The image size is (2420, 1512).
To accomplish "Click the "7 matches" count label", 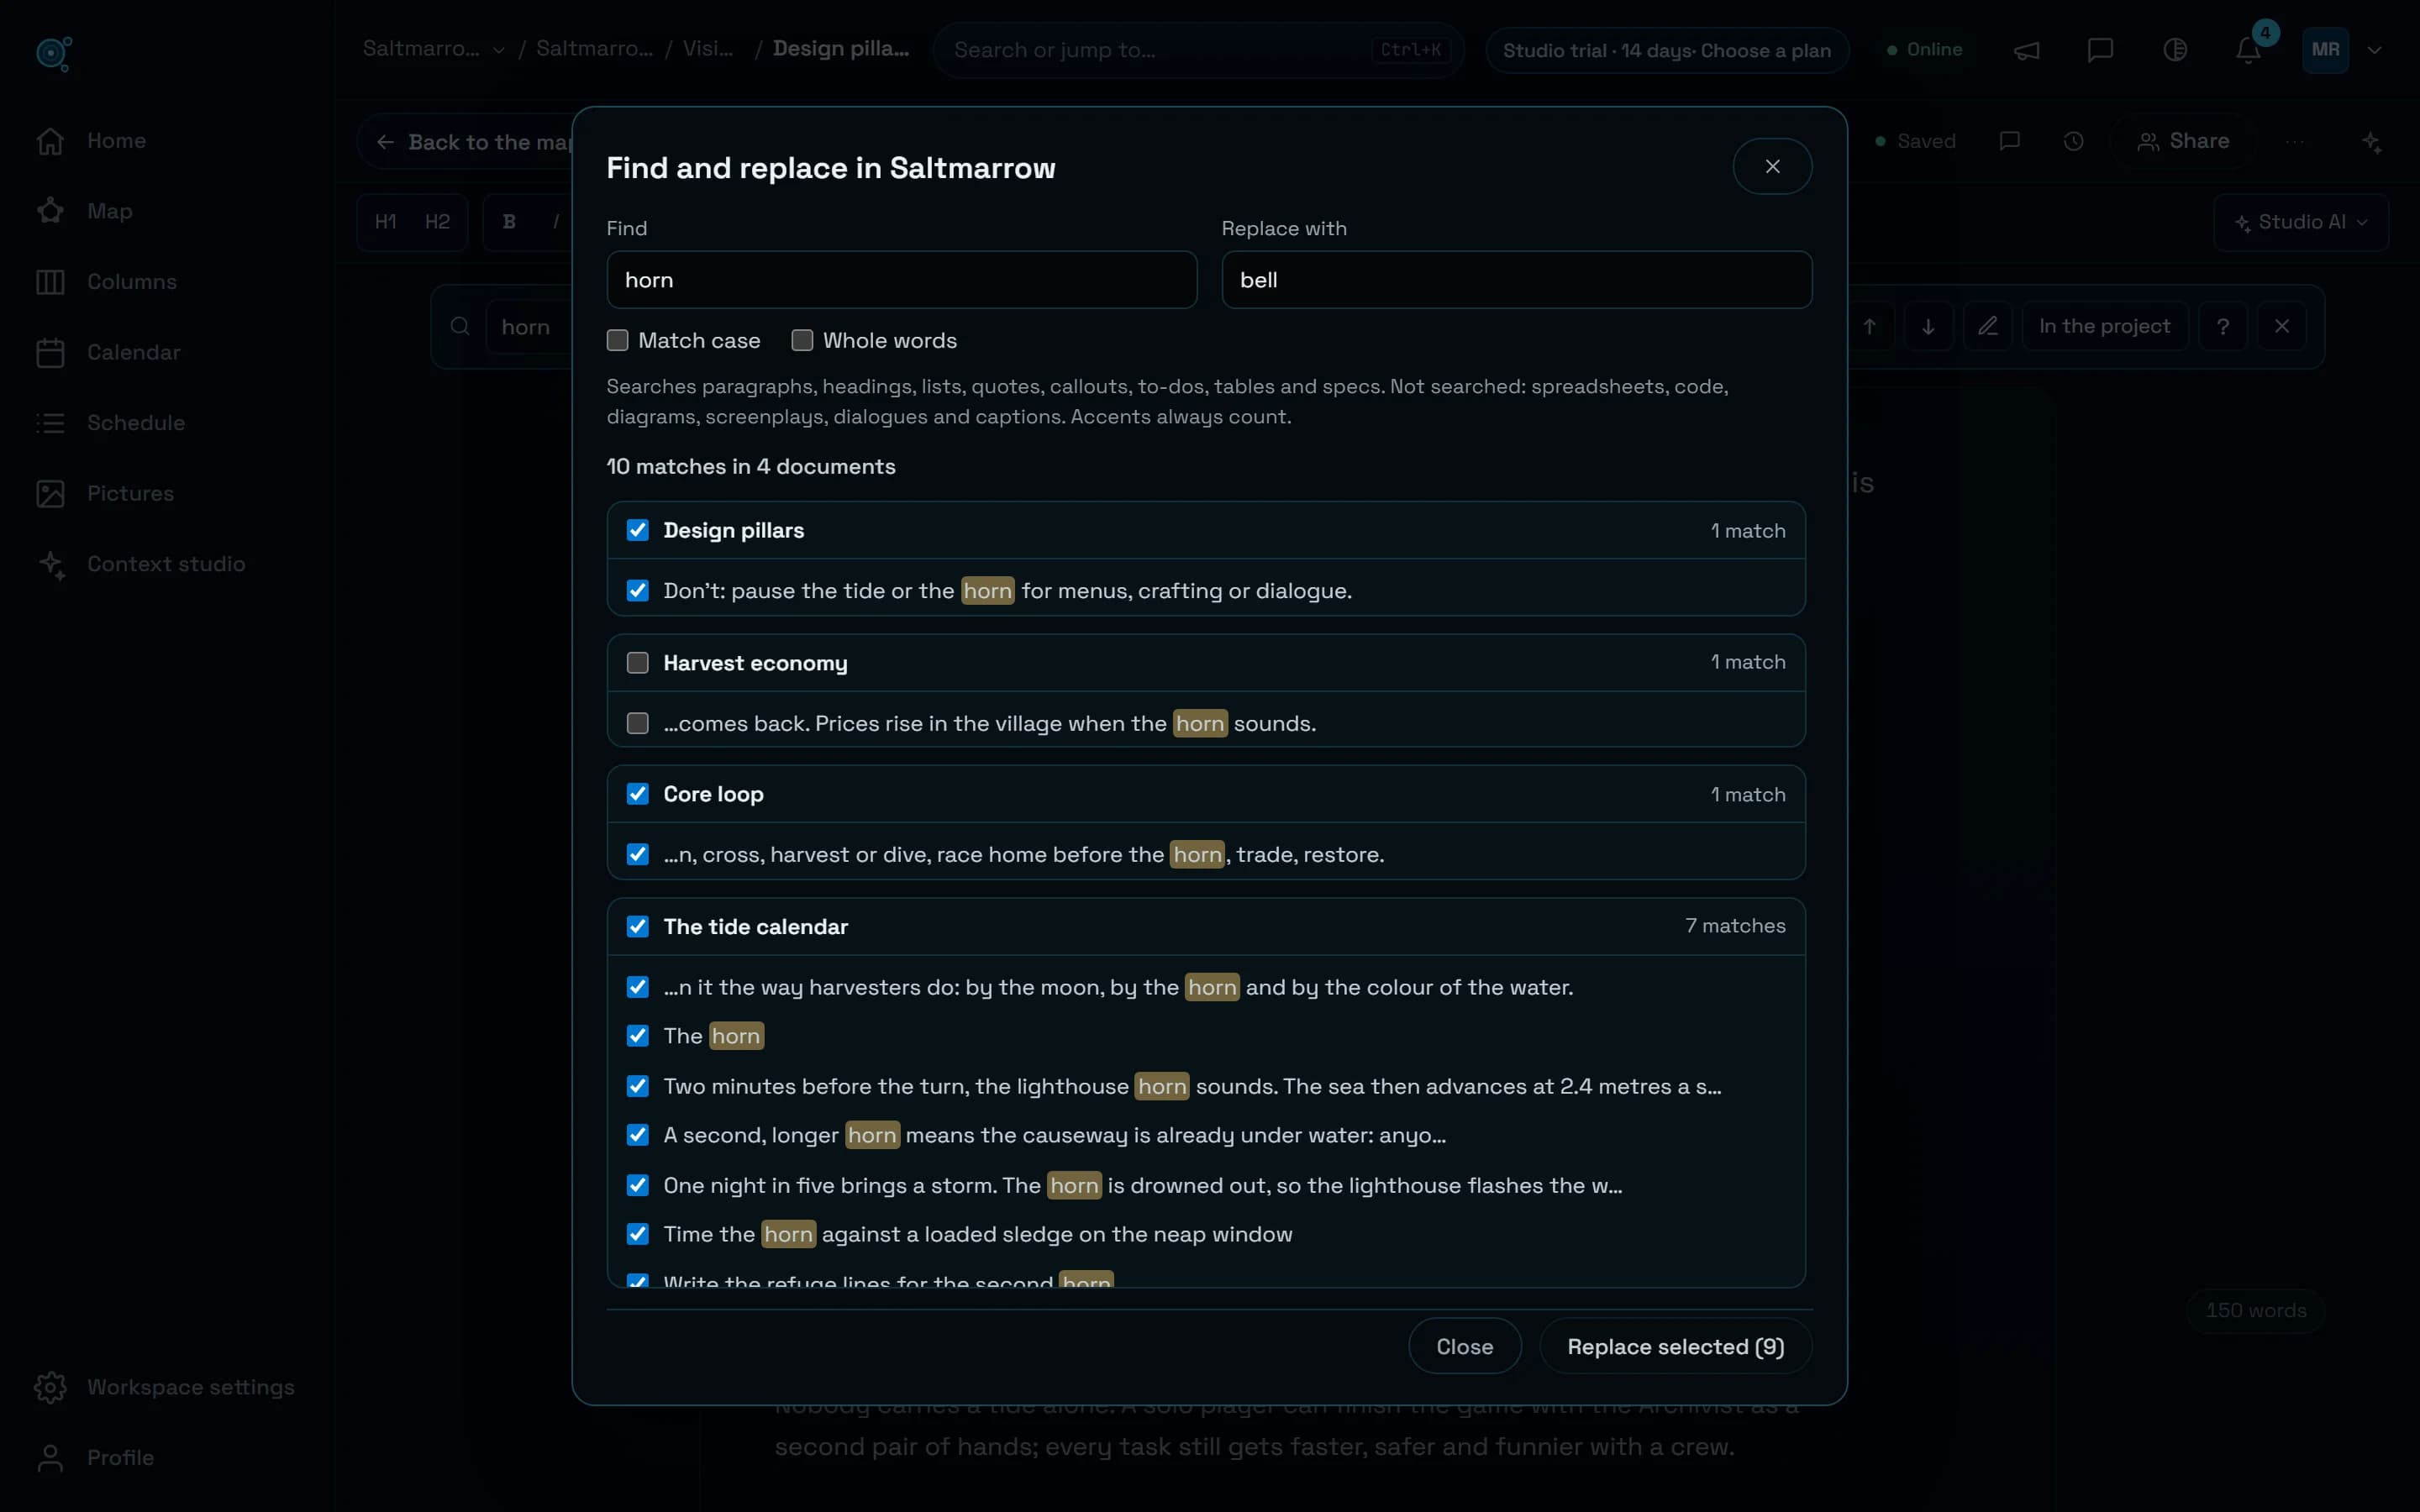I will click(1735, 926).
